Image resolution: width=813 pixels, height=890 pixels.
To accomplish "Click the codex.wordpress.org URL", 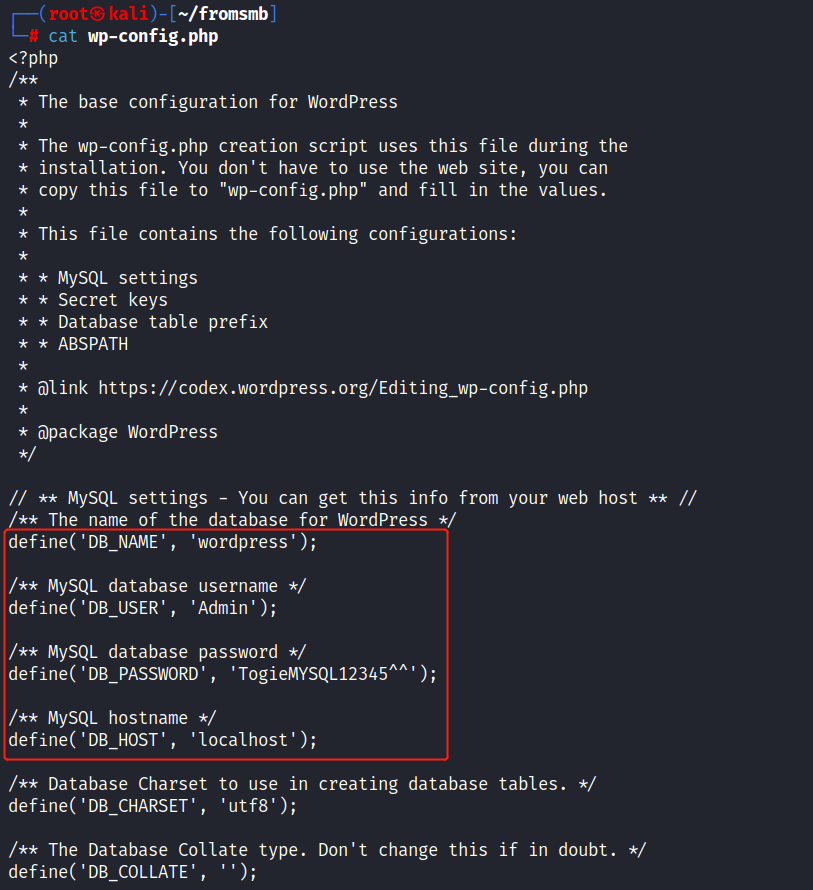I will (x=342, y=388).
